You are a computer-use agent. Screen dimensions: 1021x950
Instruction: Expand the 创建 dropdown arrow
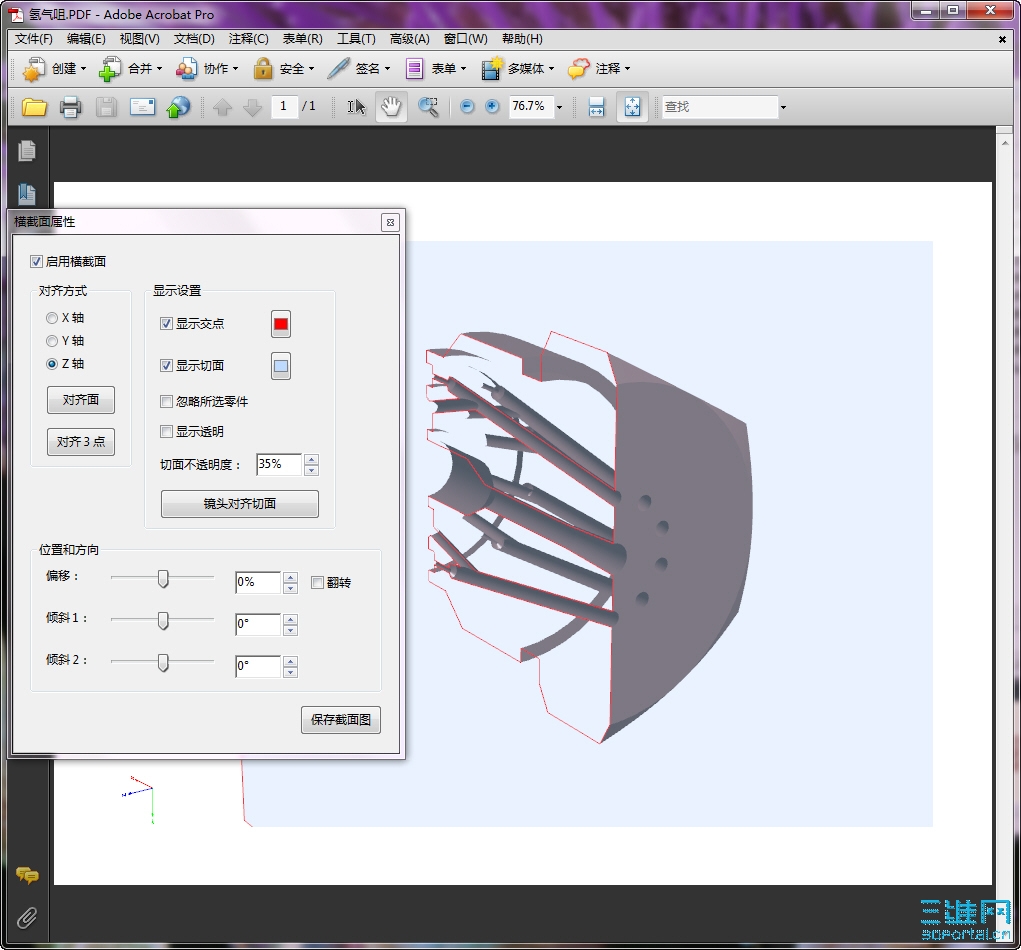pos(83,69)
